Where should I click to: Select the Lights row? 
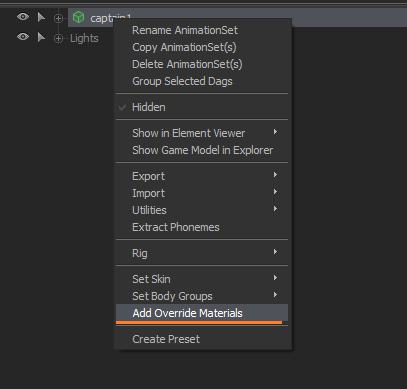[84, 38]
